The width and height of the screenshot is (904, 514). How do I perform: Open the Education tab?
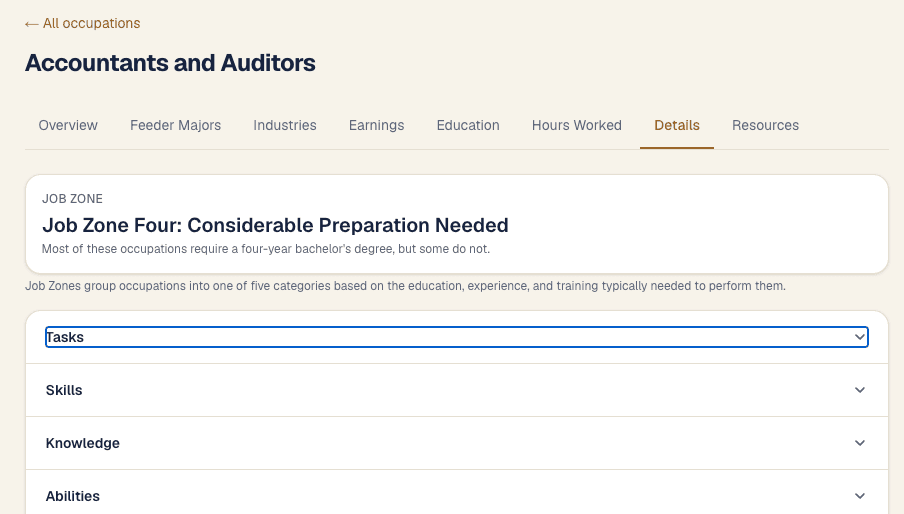(468, 125)
